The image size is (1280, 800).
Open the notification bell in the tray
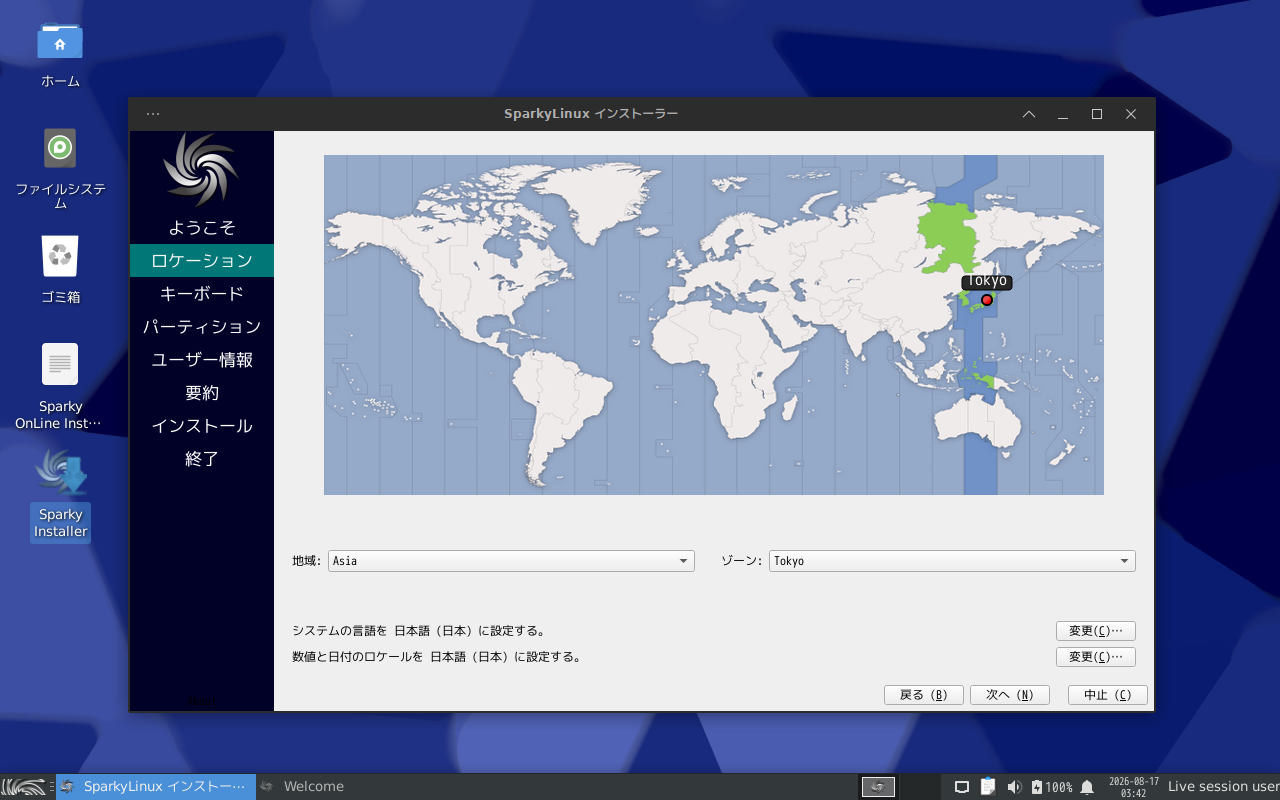1087,787
